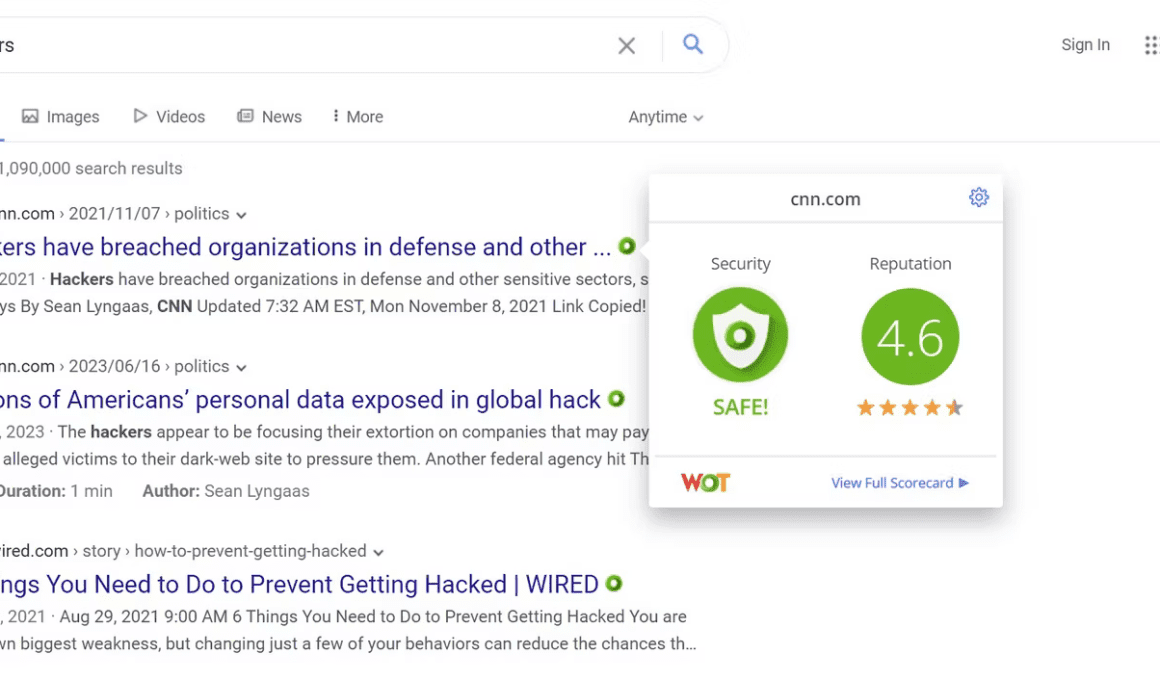Clear the search box with the X icon

[627, 46]
